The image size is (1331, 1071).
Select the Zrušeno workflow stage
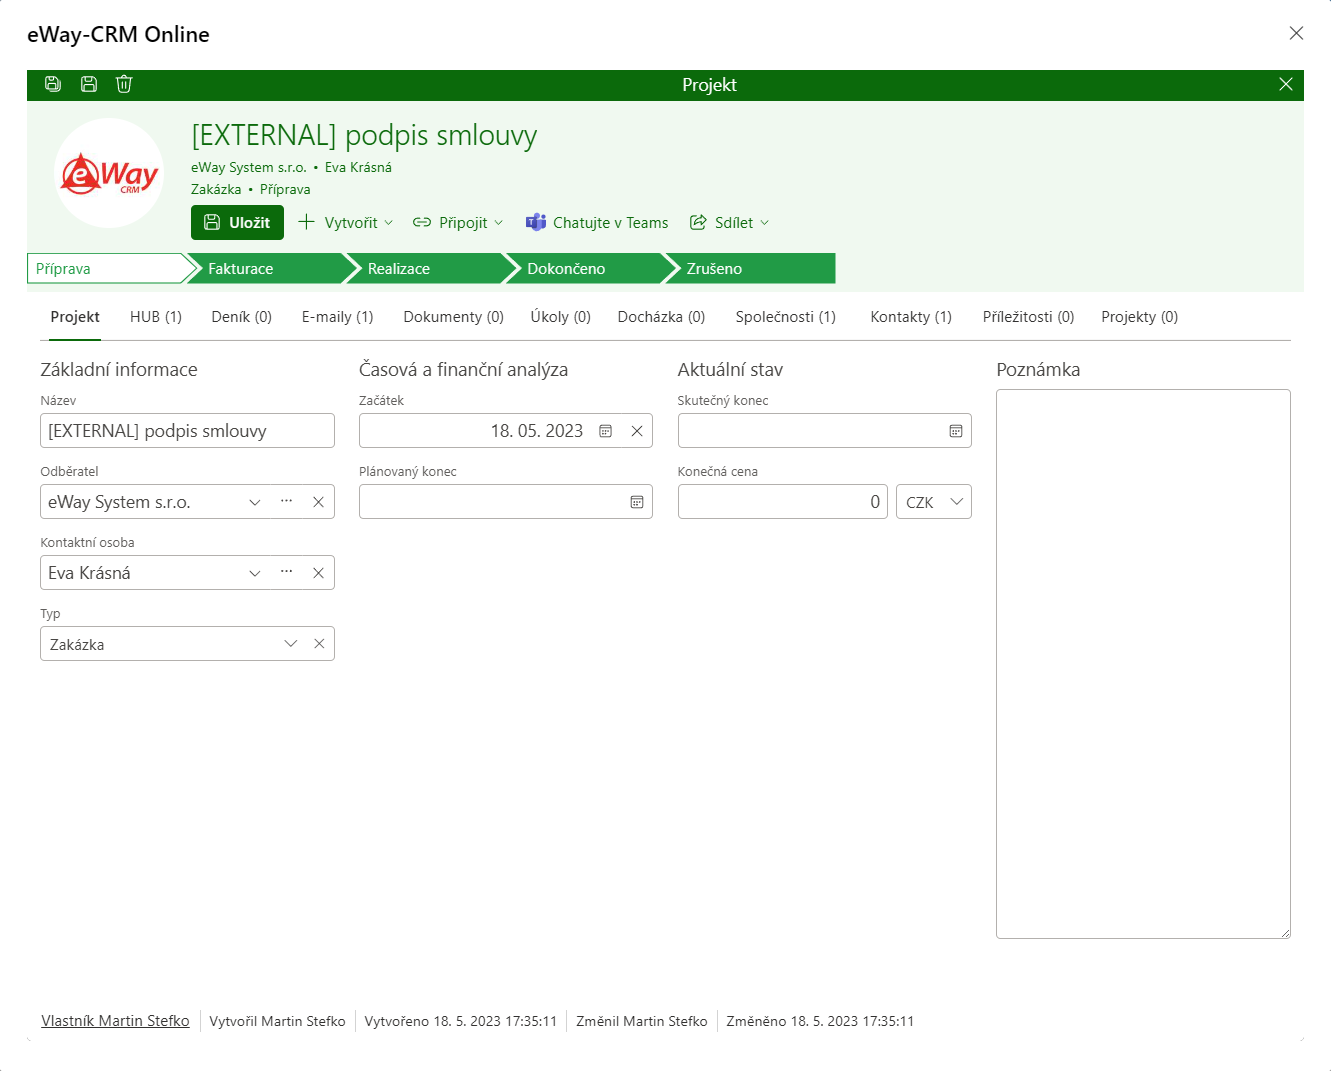pos(752,268)
